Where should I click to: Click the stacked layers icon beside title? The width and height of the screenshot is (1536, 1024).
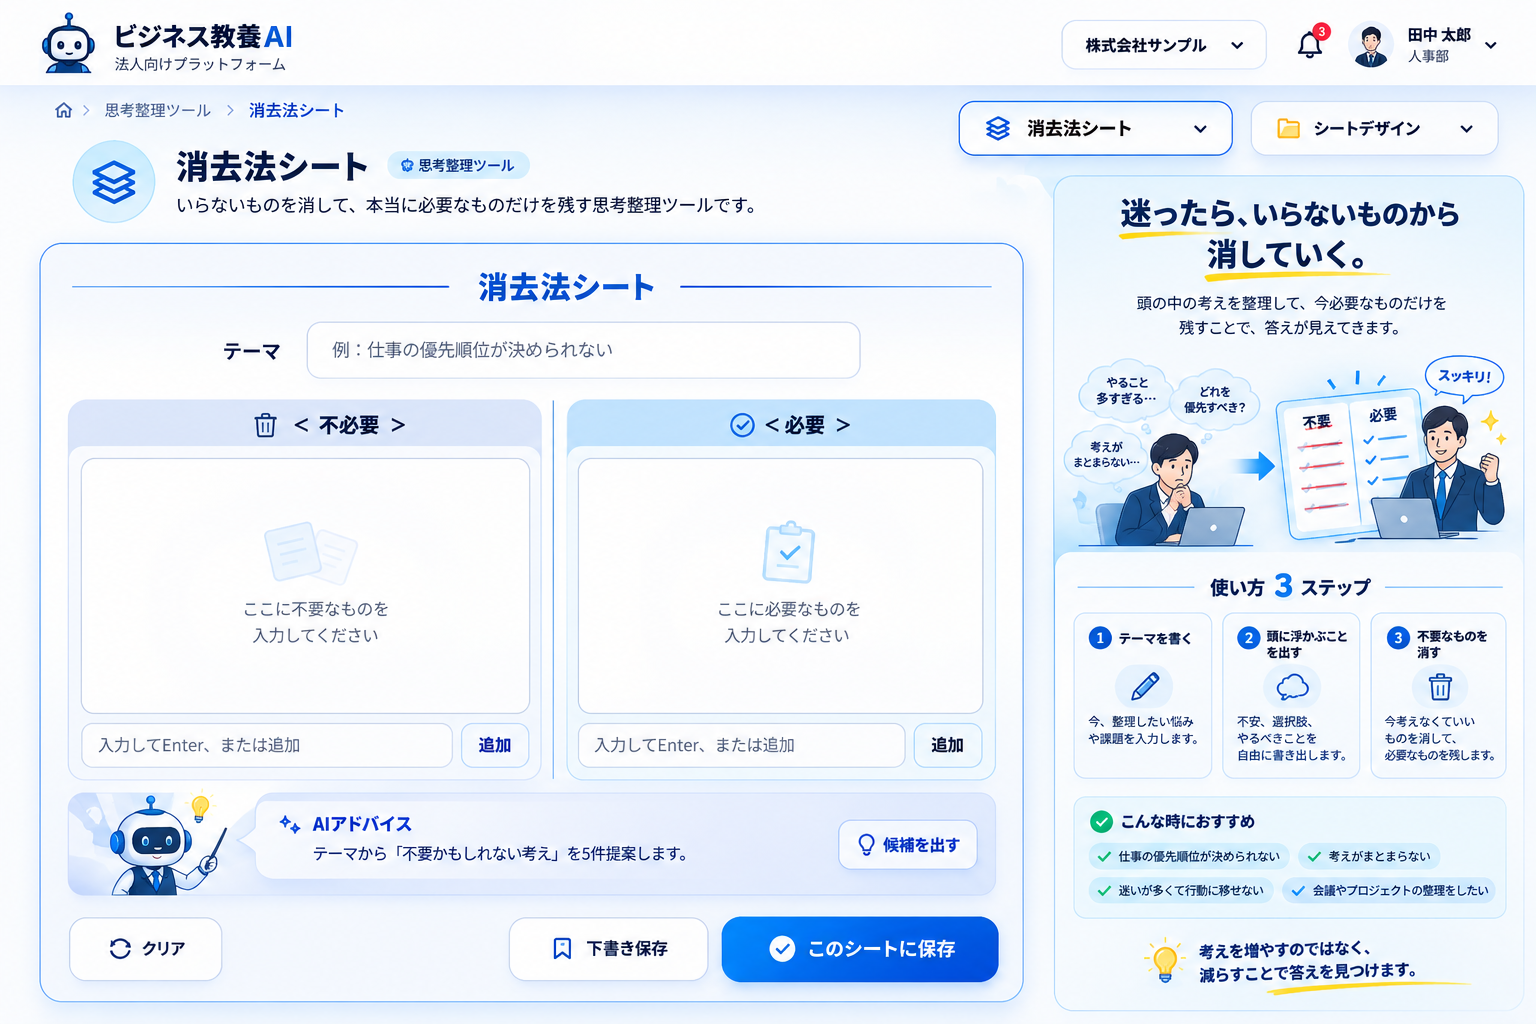click(x=114, y=182)
